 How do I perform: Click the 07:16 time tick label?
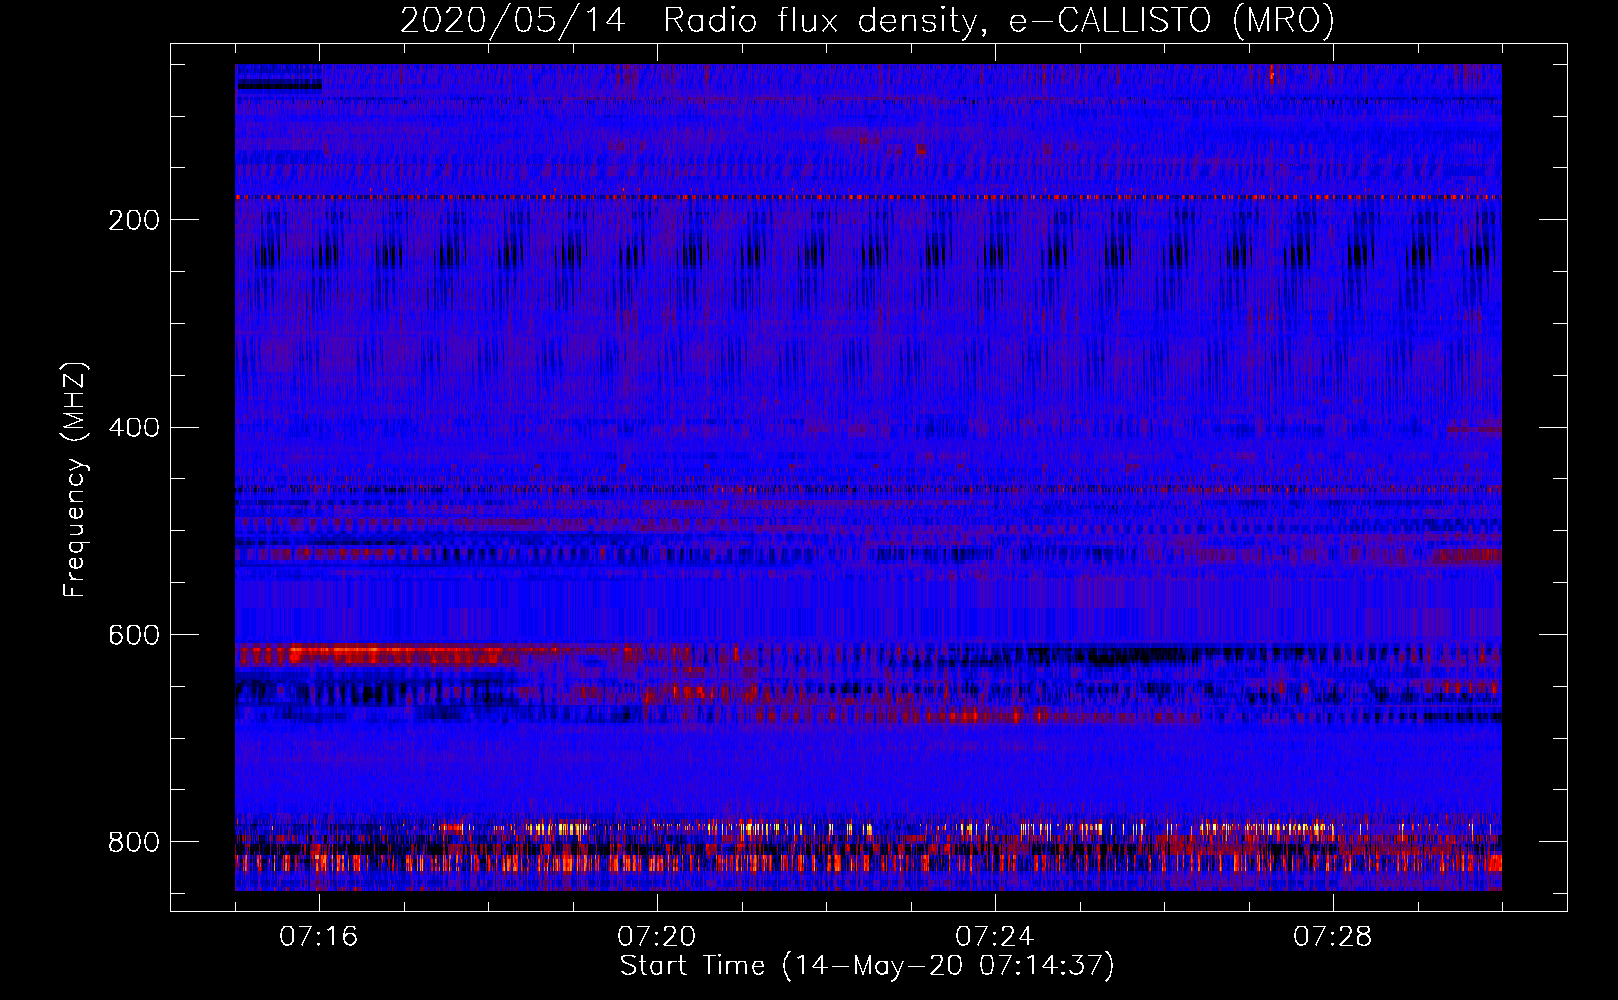coord(319,937)
